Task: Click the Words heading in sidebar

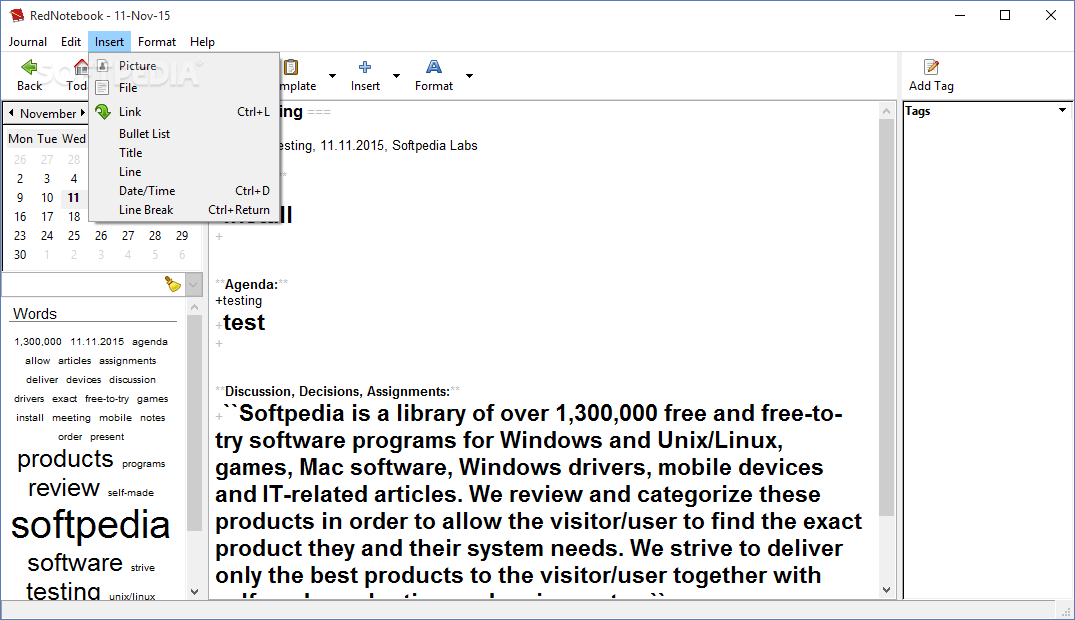Action: tap(35, 314)
